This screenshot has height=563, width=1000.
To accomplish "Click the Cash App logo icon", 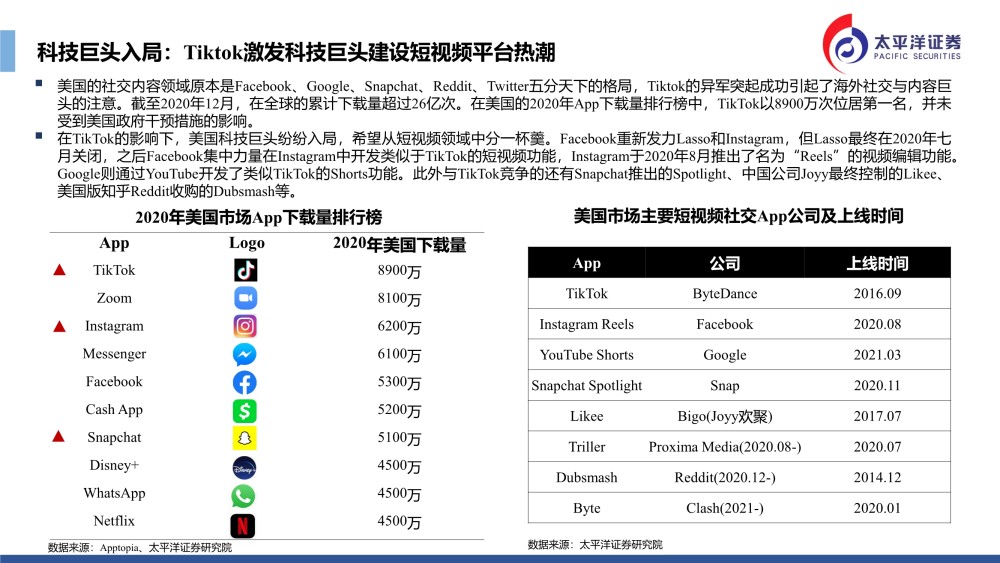I will click(245, 410).
